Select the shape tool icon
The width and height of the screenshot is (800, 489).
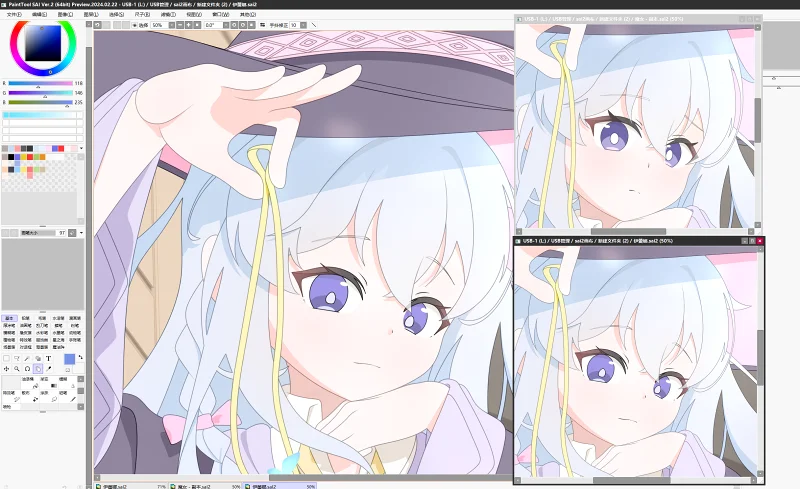click(x=38, y=358)
